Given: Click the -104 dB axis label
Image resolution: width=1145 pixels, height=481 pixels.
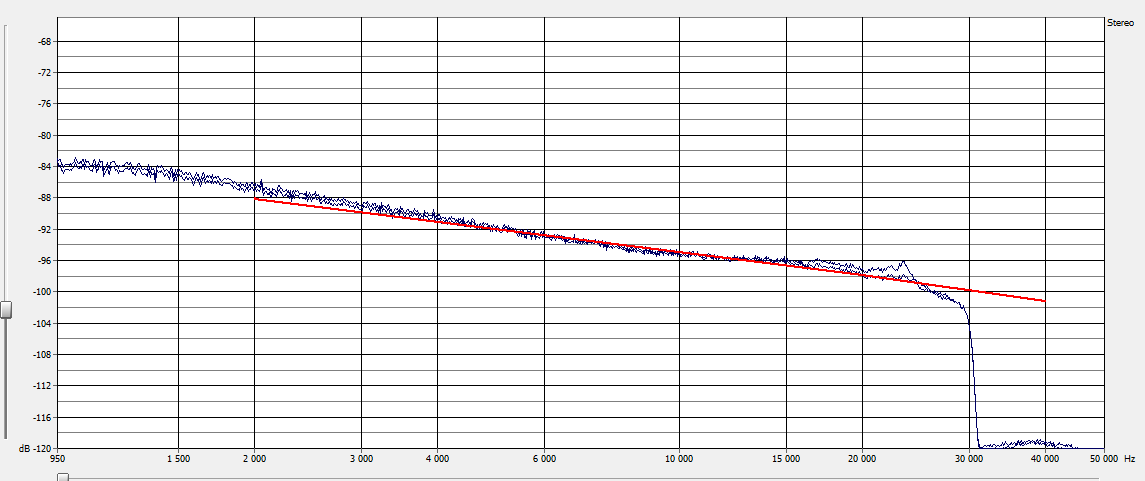Looking at the screenshot, I should pyautogui.click(x=43, y=323).
